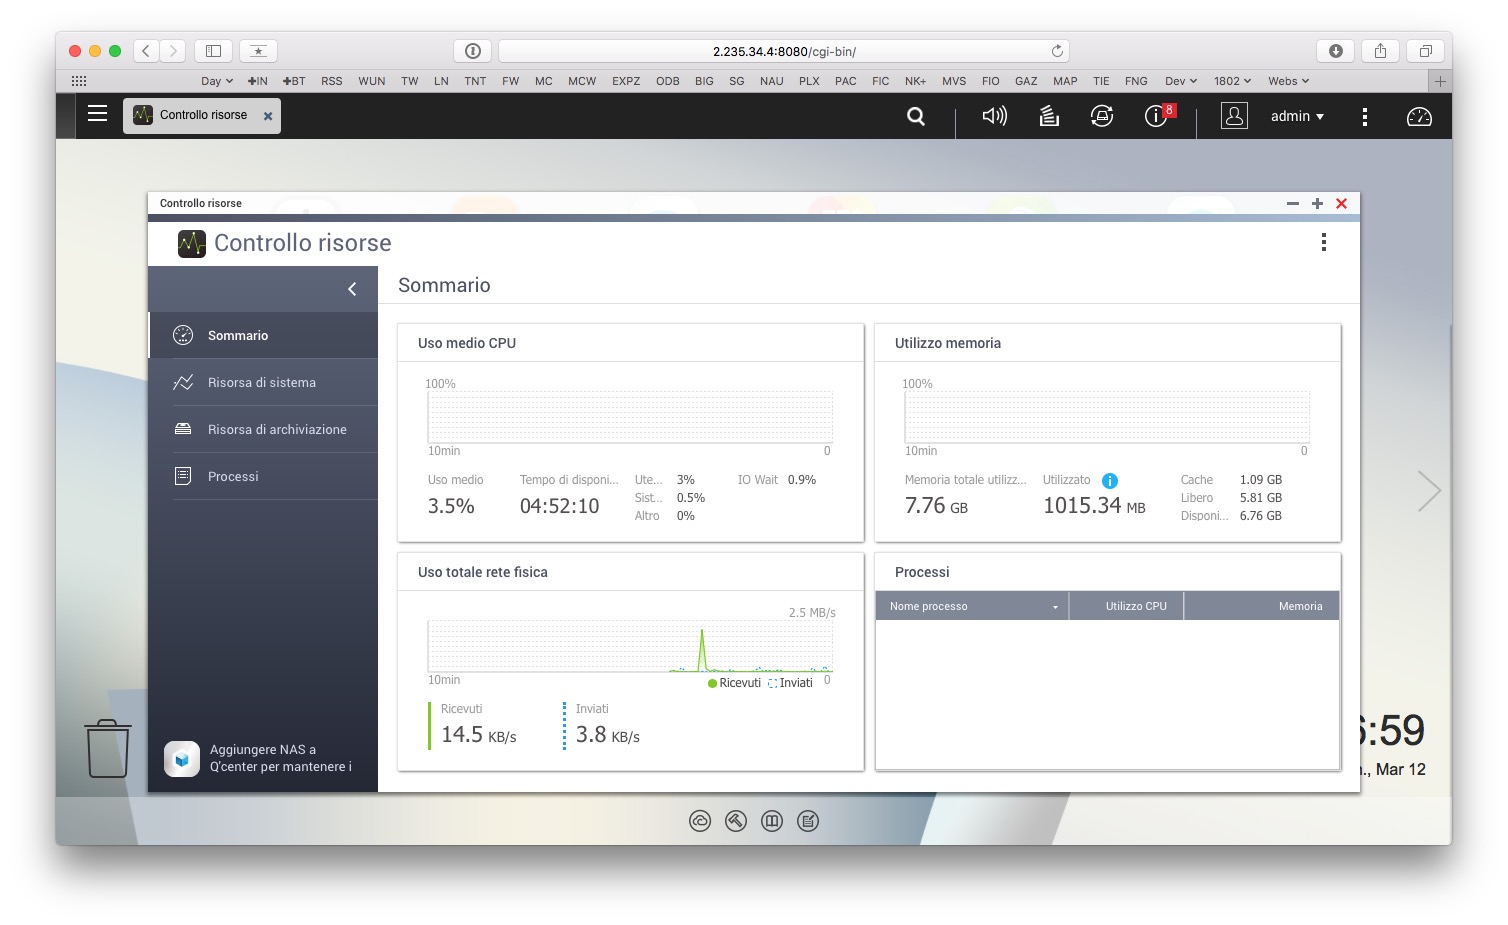This screenshot has width=1508, height=925.
Task: Open the QTS search magnifier
Action: (916, 116)
